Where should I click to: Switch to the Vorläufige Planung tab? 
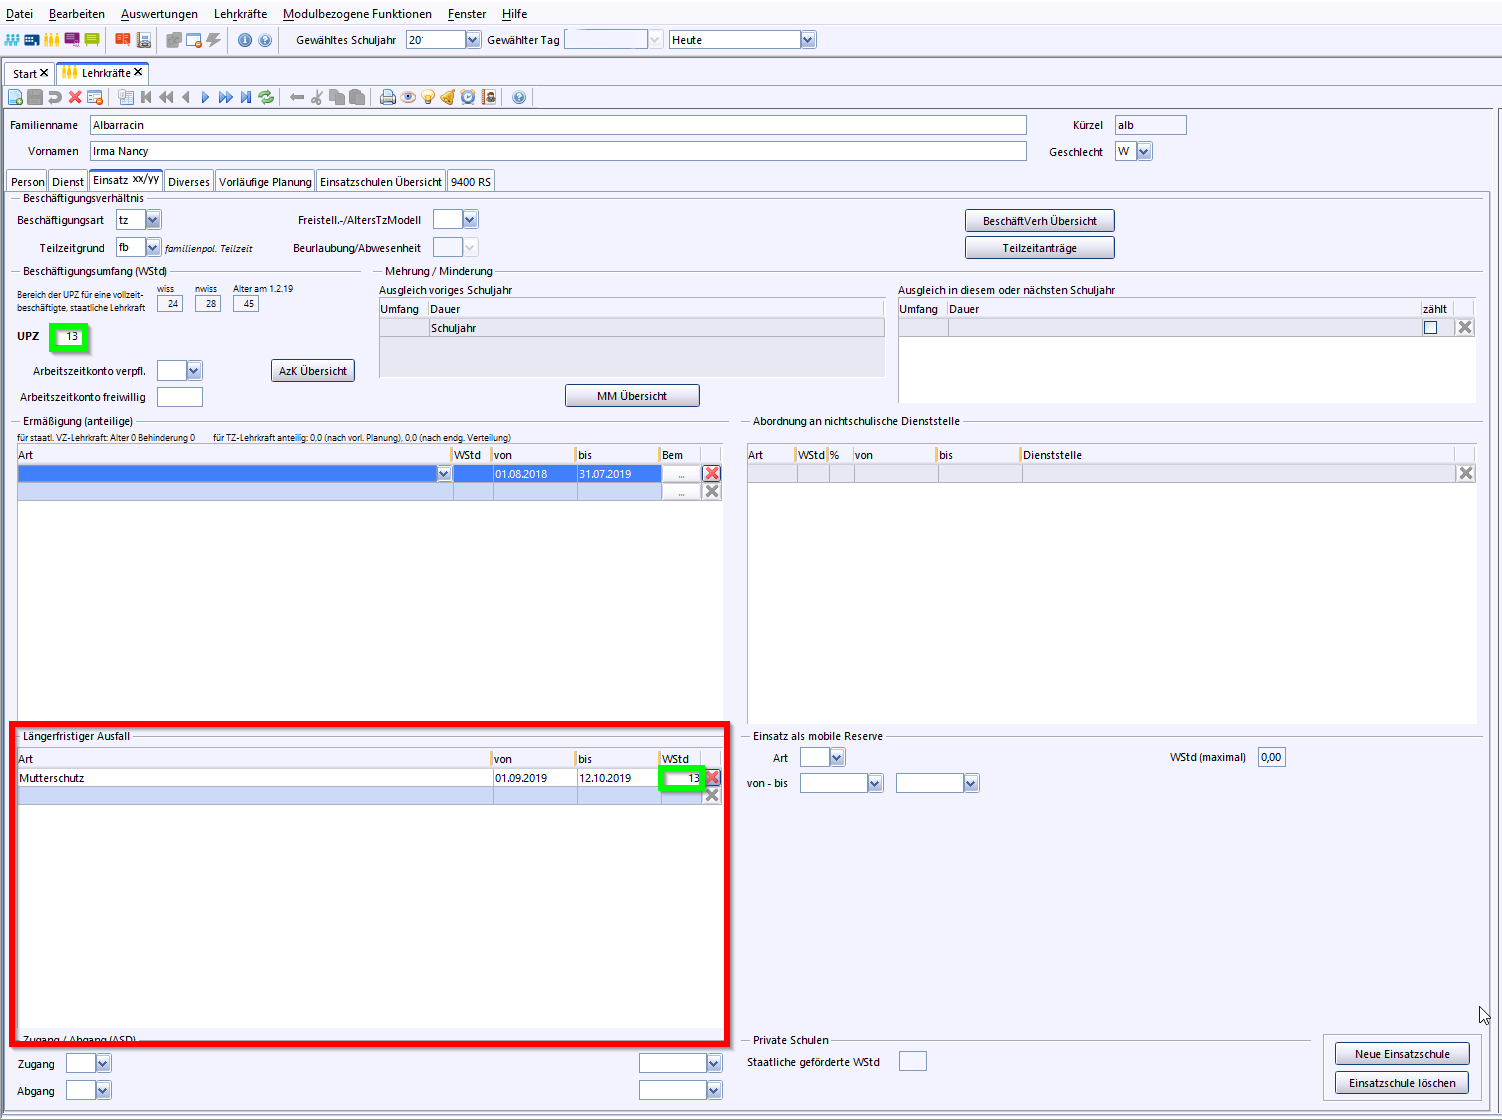click(265, 182)
